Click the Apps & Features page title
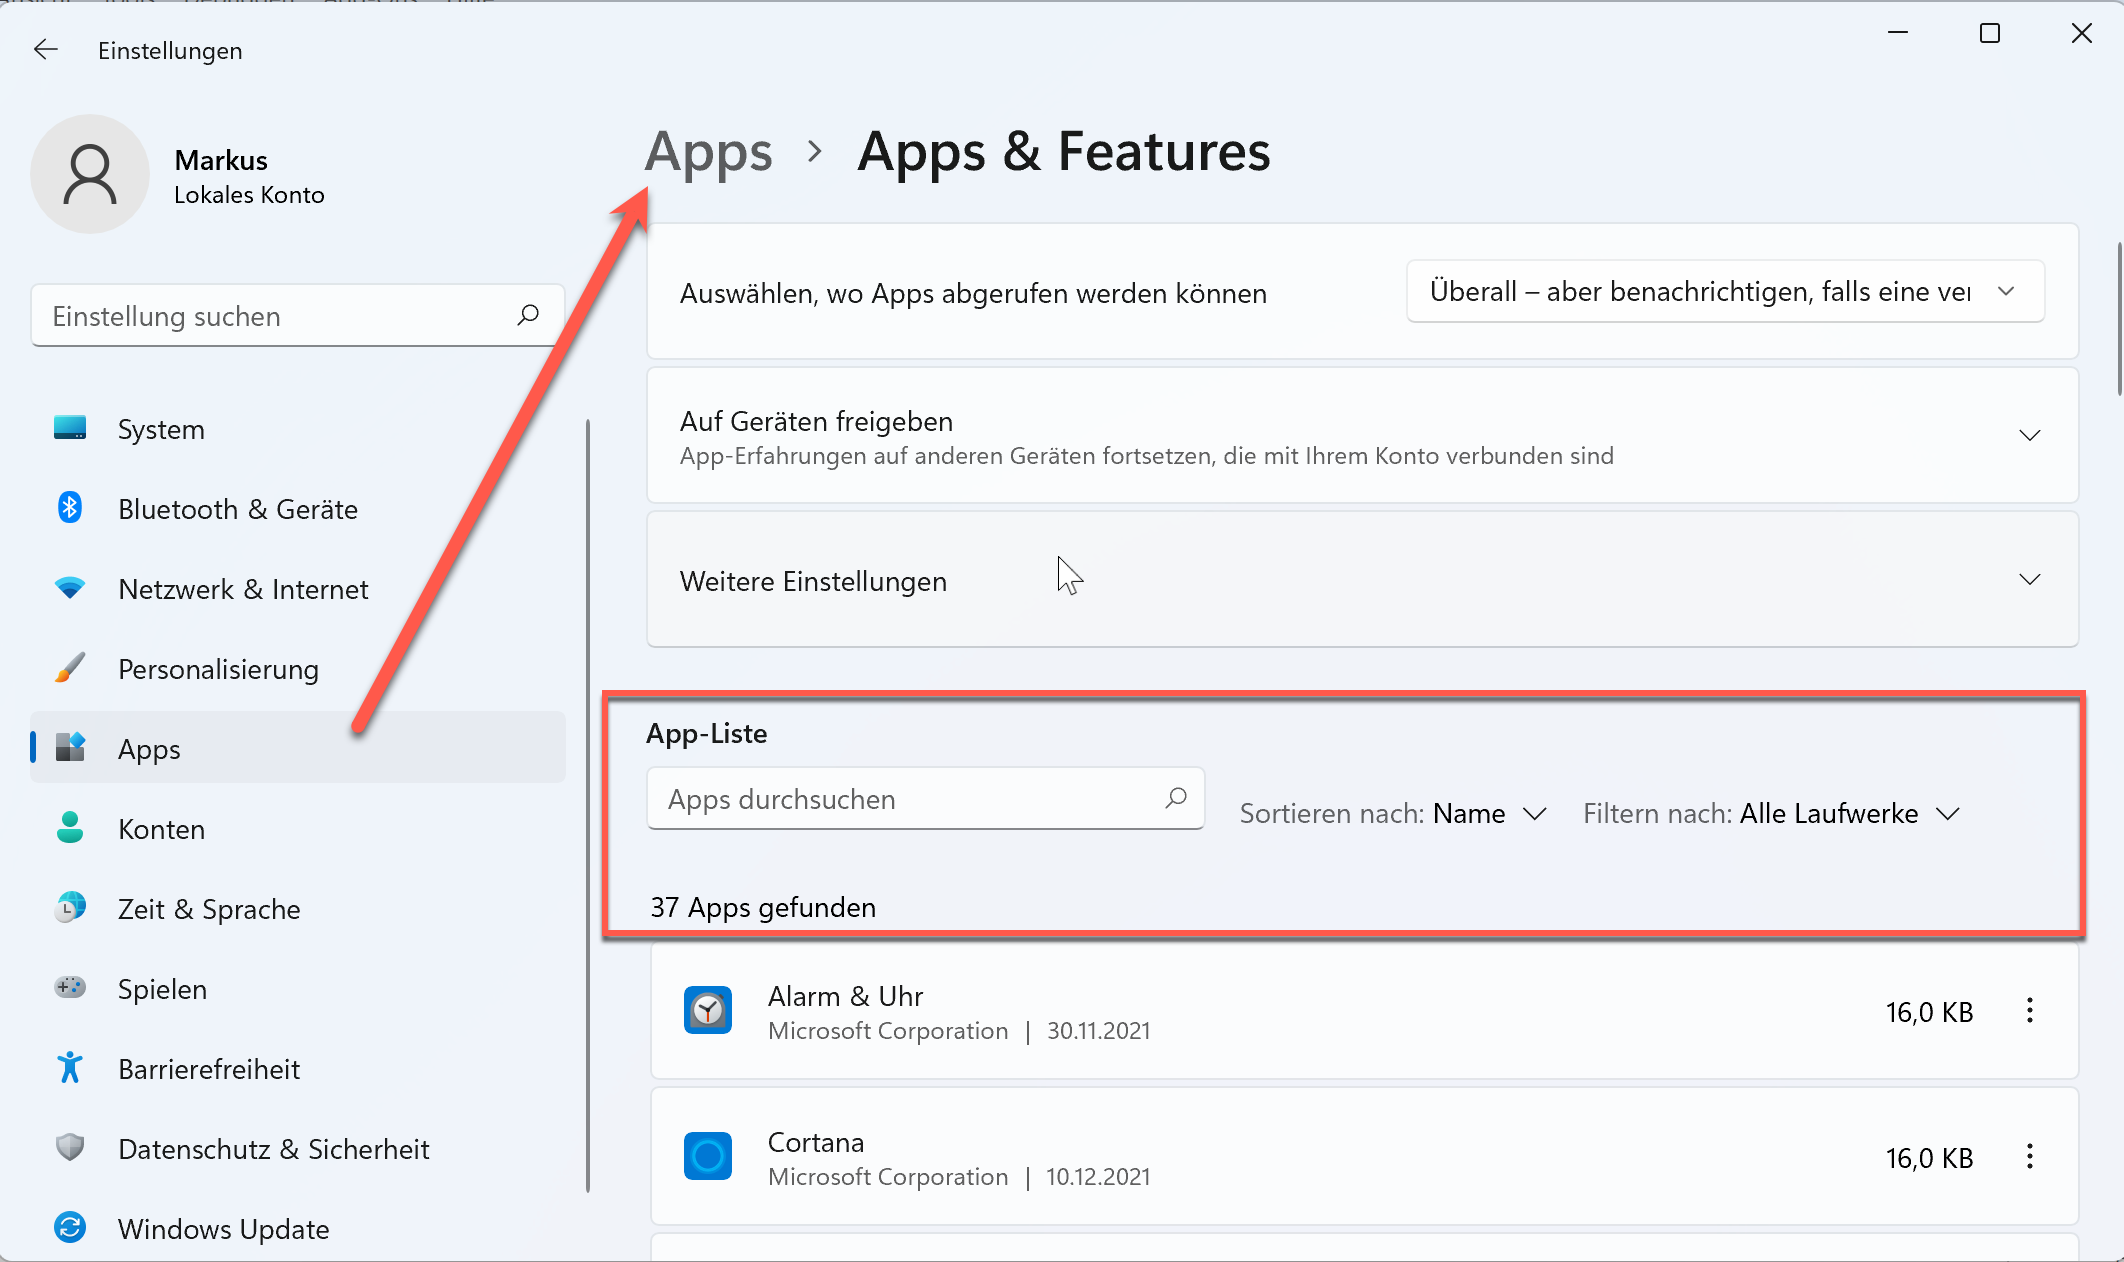This screenshot has width=2124, height=1262. (1064, 152)
